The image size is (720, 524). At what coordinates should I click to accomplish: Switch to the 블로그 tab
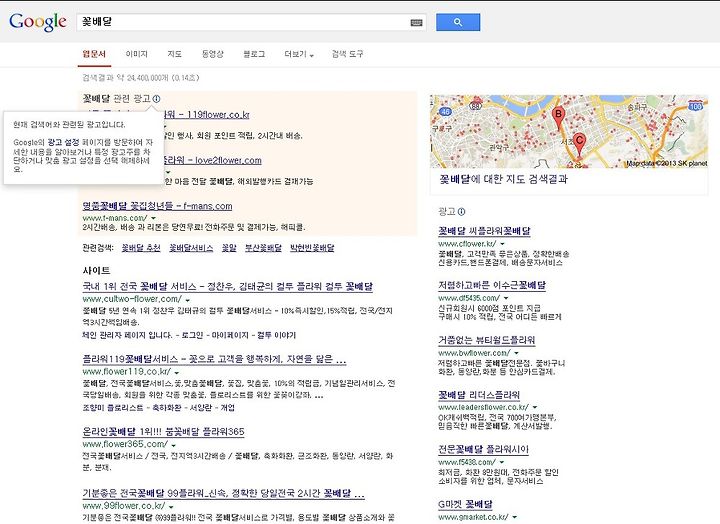[x=254, y=54]
